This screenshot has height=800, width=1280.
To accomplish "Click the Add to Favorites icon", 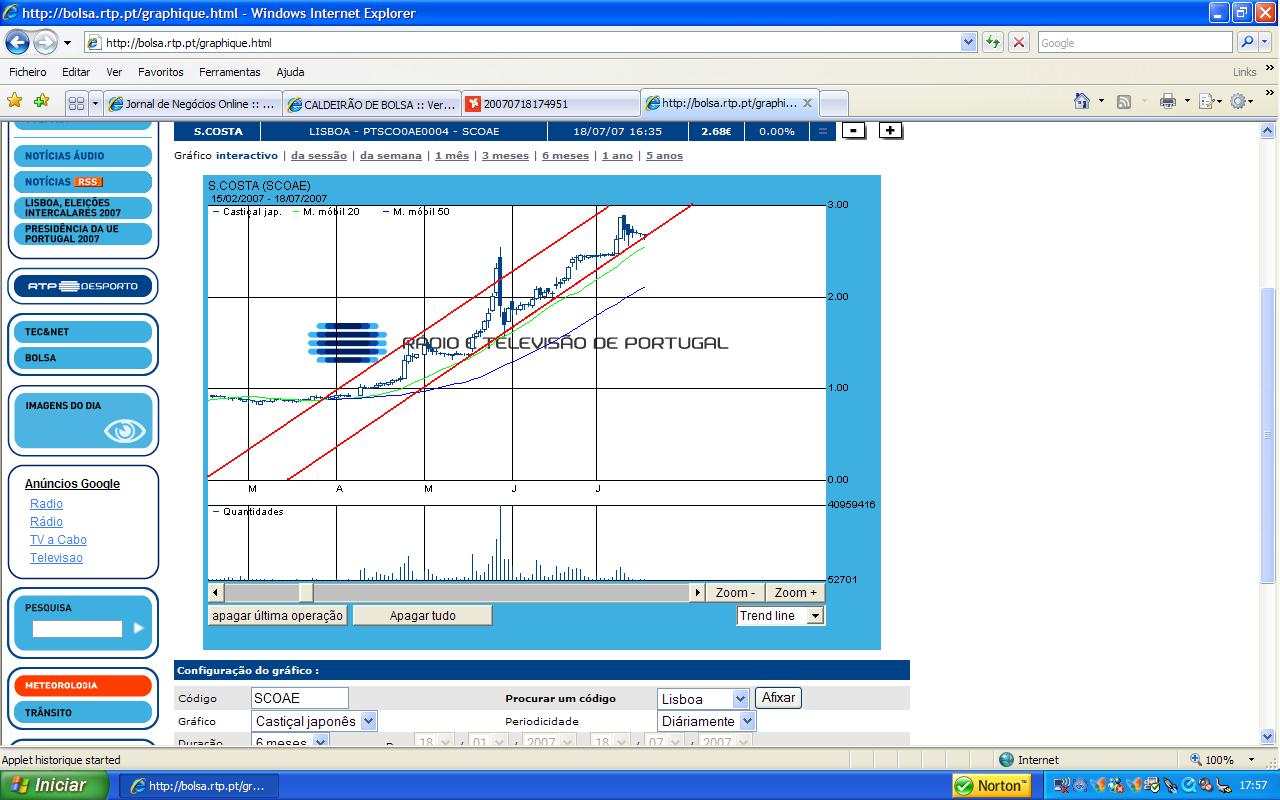I will 41,102.
